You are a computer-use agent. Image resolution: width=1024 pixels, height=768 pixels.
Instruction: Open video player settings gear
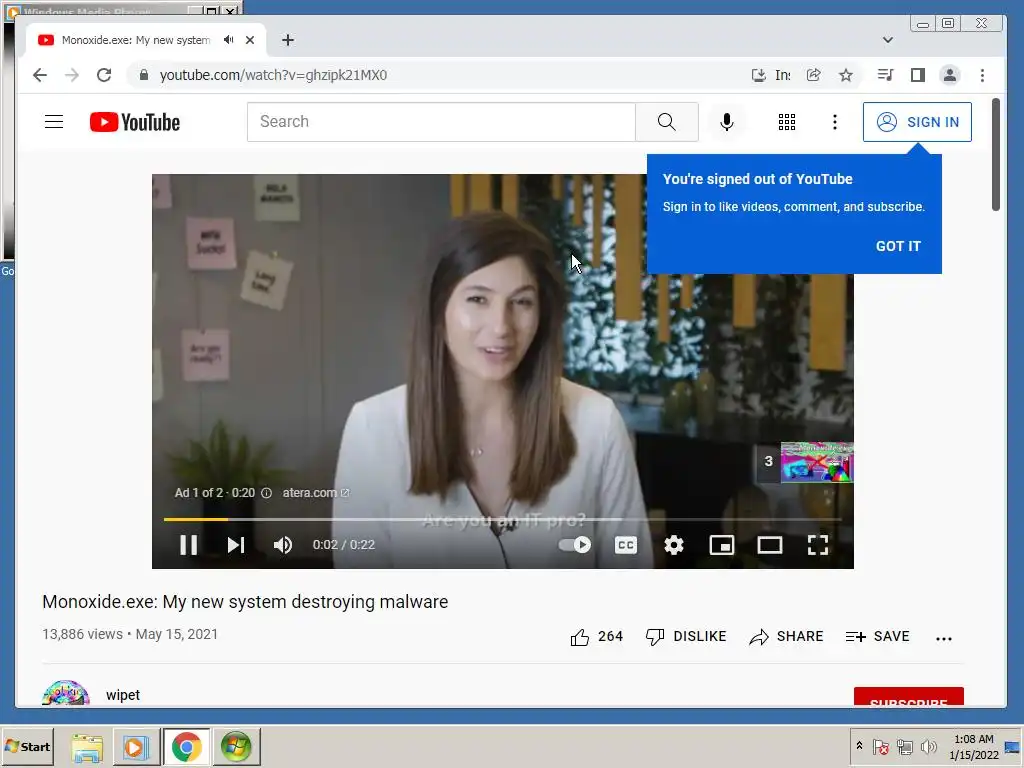click(674, 545)
